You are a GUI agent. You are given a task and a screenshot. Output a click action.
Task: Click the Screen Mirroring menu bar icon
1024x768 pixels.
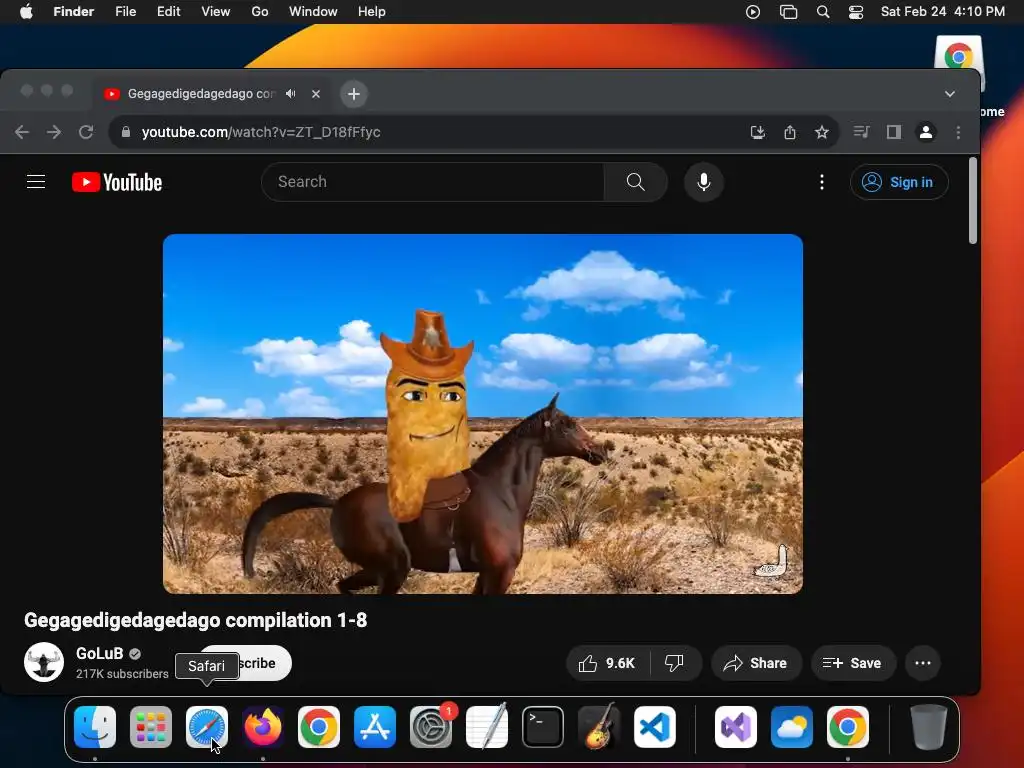click(788, 12)
